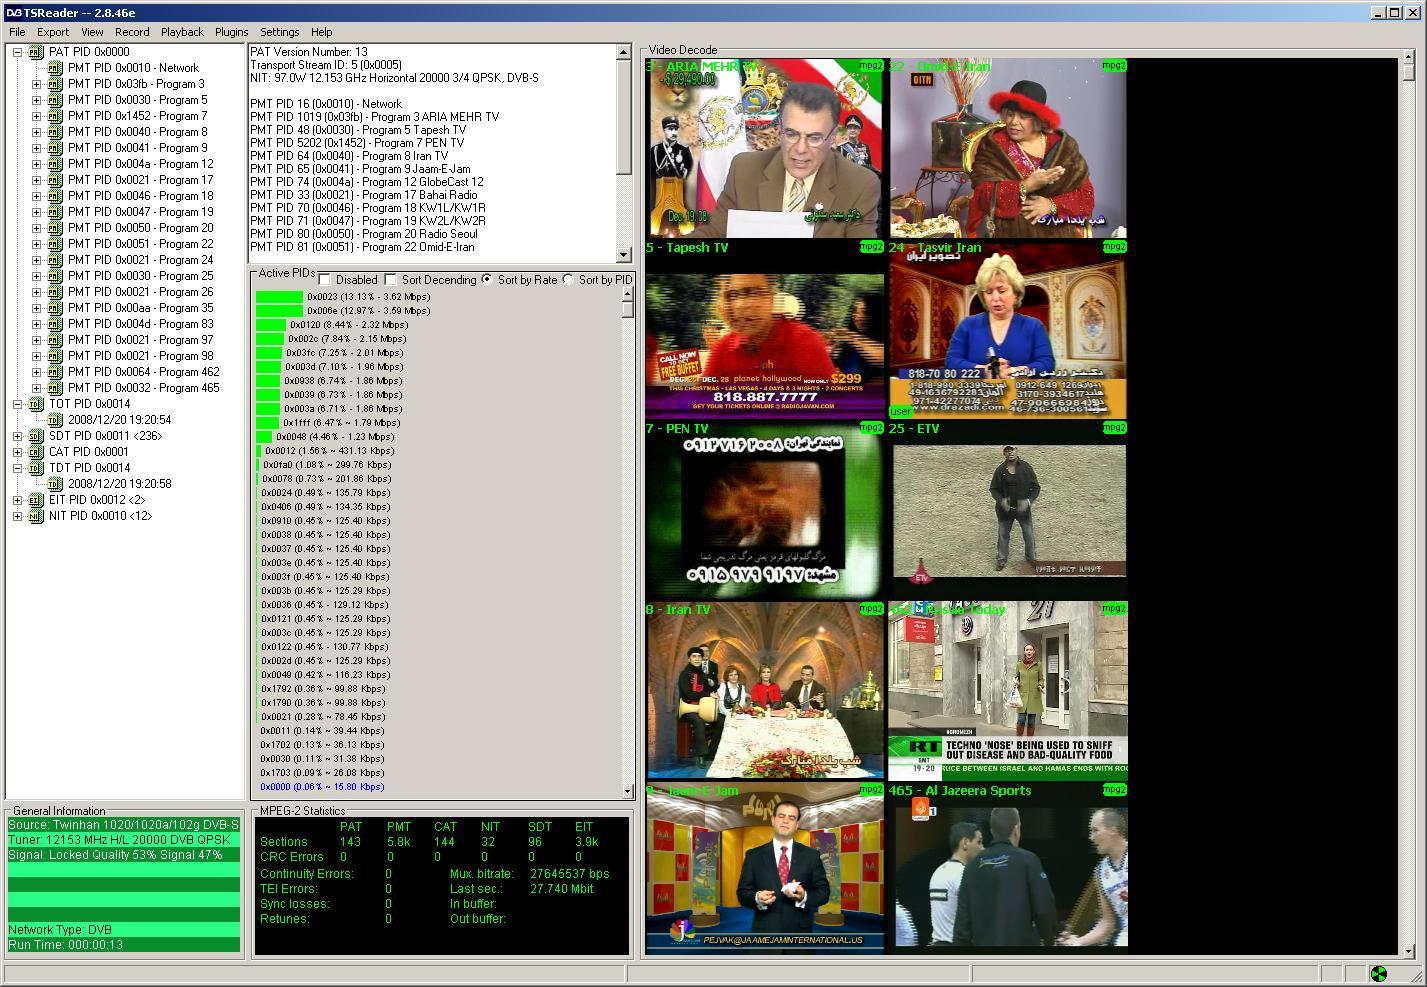Expand the EIT PID 0x0012 node
This screenshot has height=987, width=1427.
[x=17, y=500]
